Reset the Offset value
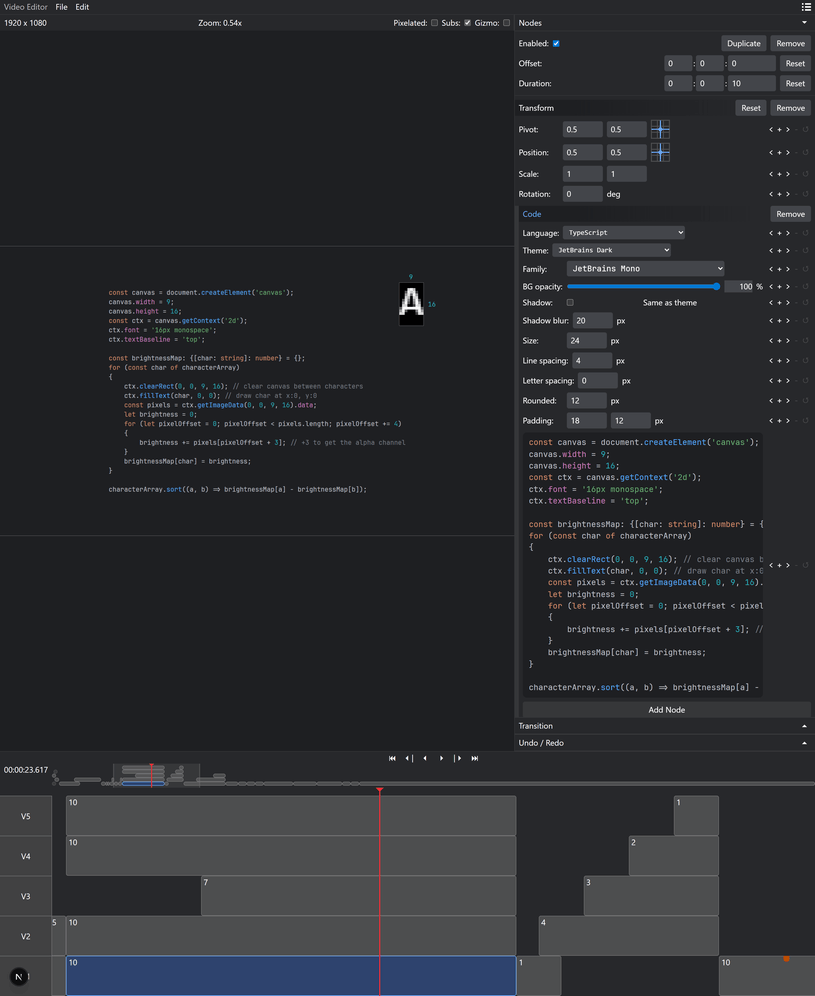815x996 pixels. [795, 64]
